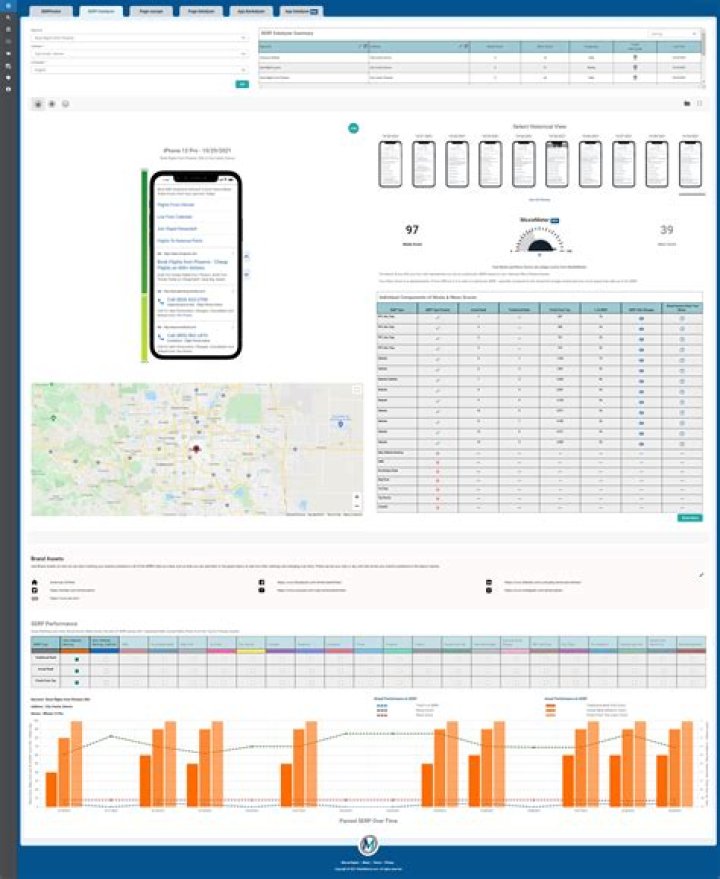Click the map zoom in button
Screen dimensions: 720x879
click(357, 496)
